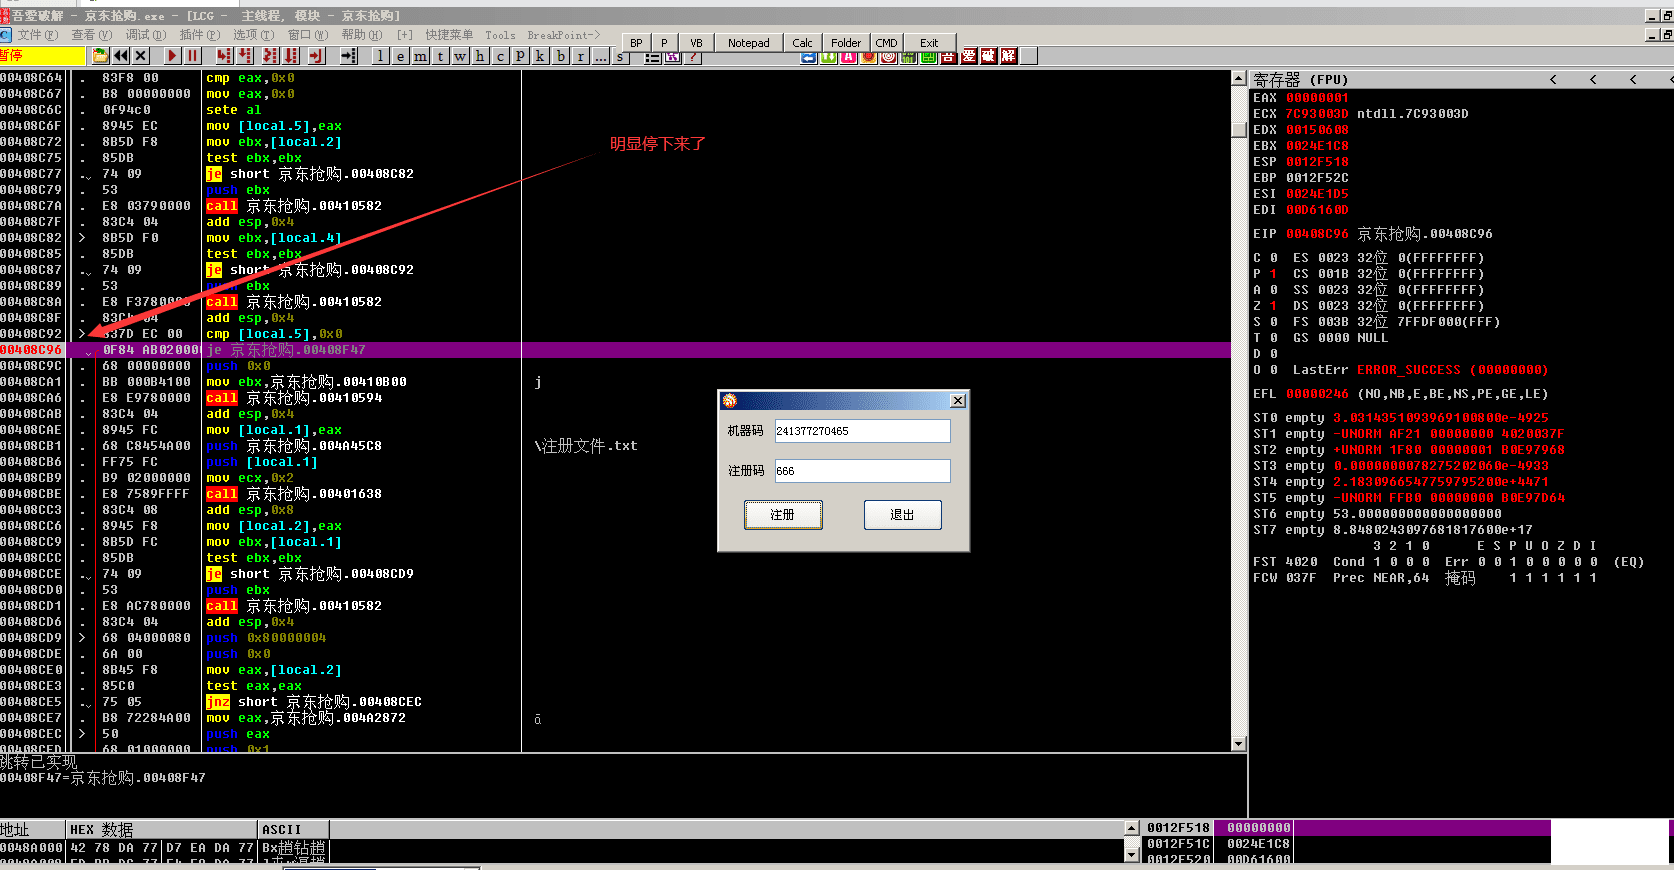Focus the 机器码 input field

point(862,431)
